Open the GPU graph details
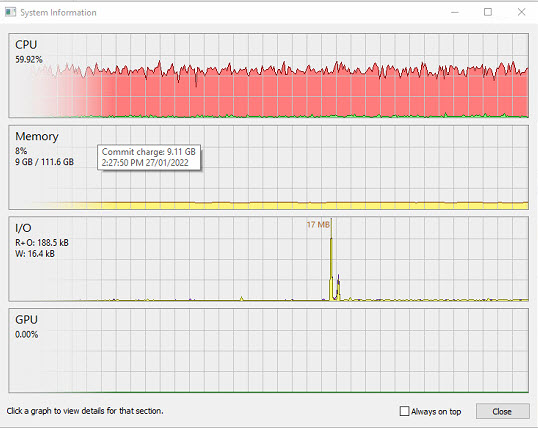The width and height of the screenshot is (538, 428). coord(268,350)
